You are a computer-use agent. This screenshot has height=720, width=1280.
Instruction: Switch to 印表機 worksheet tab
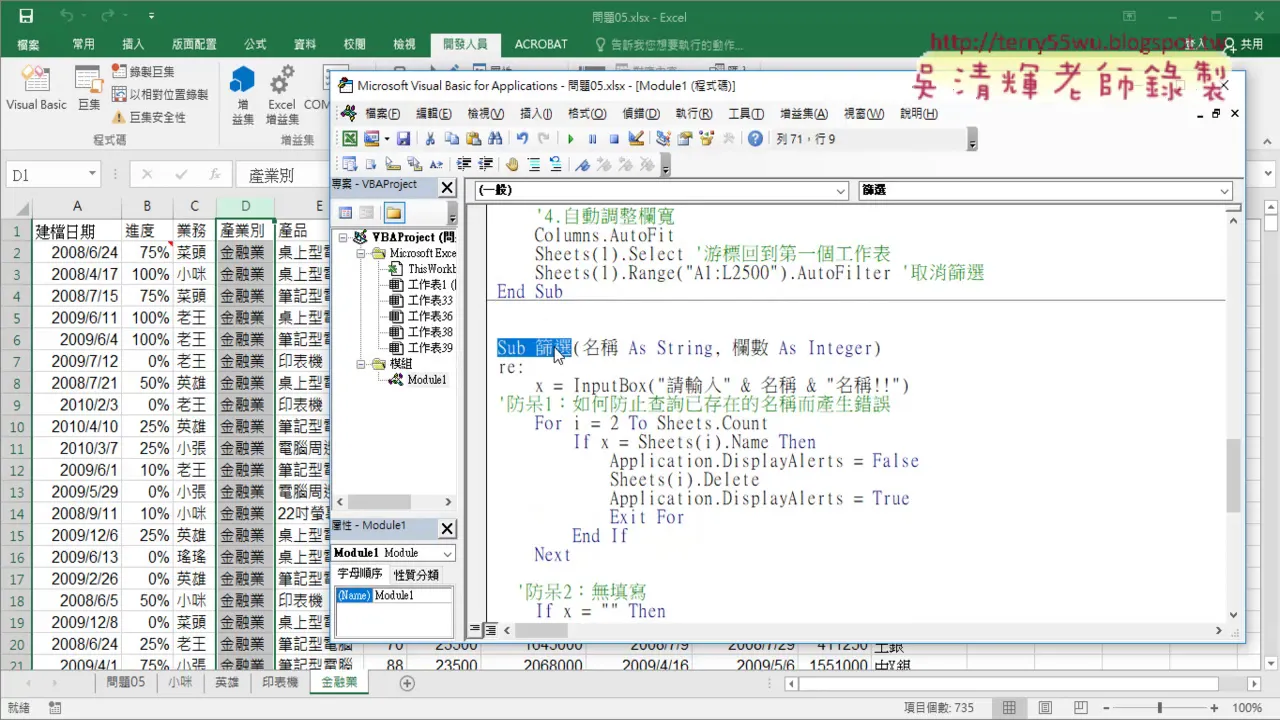pyautogui.click(x=279, y=682)
